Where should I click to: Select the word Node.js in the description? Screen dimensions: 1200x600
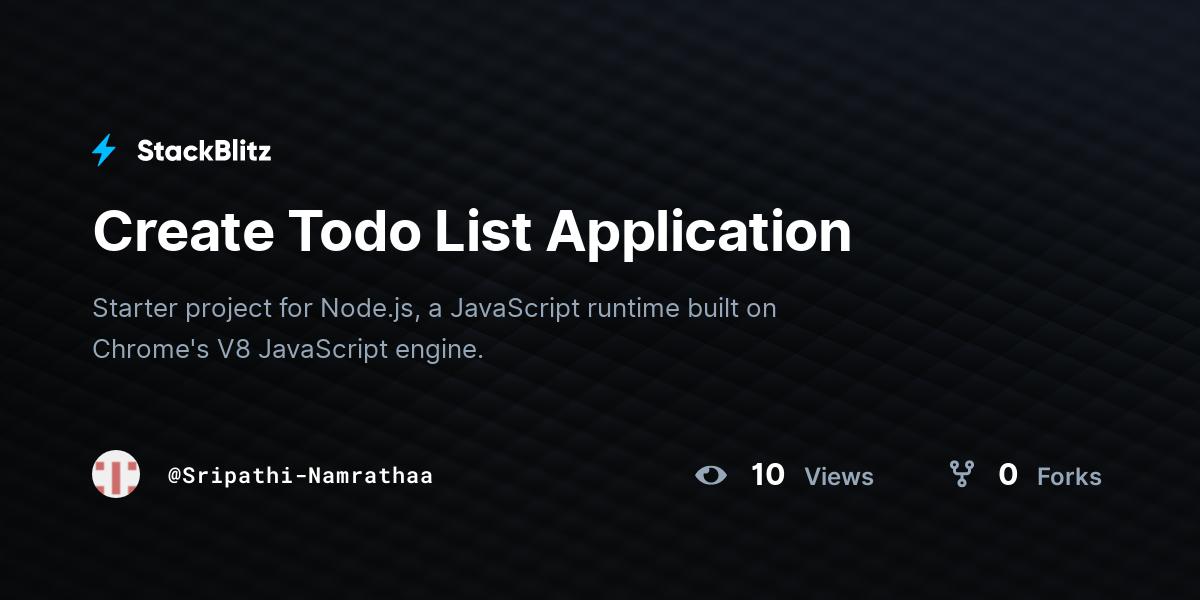[367, 308]
